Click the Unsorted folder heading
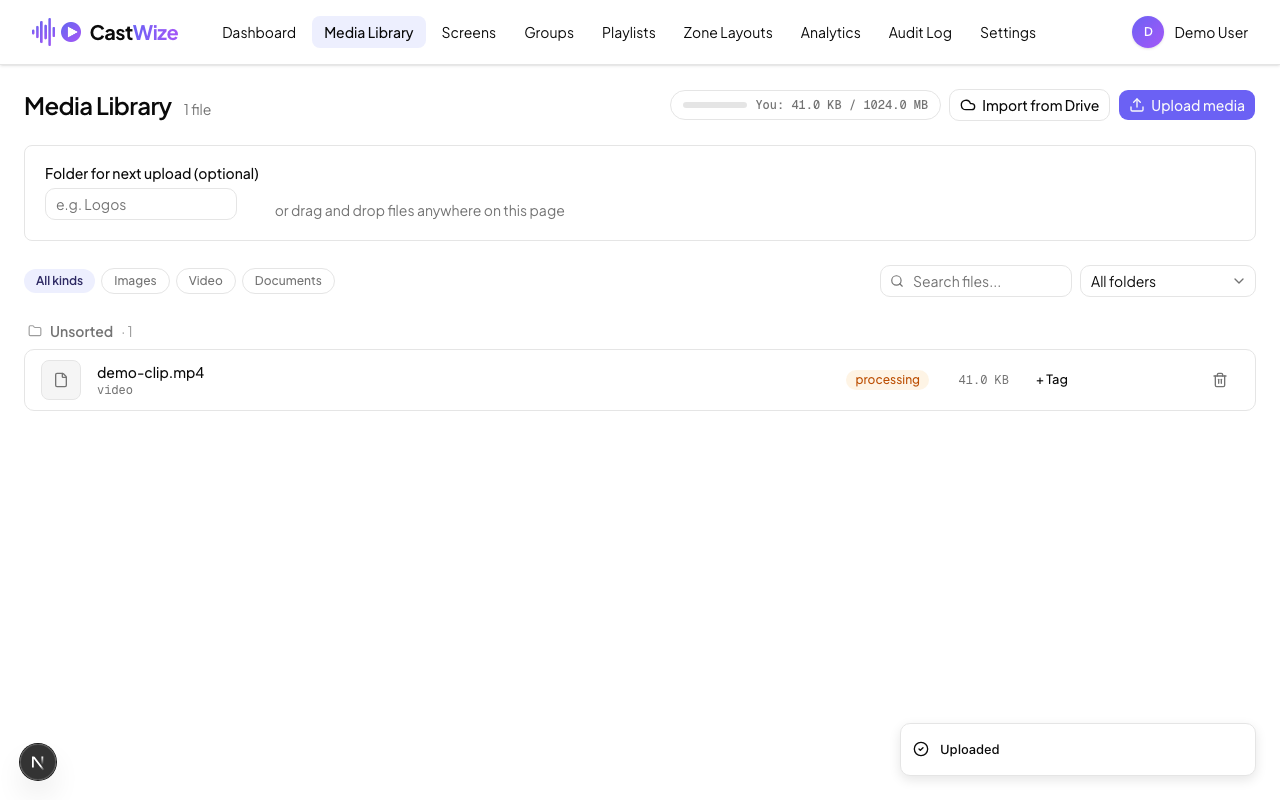 click(x=81, y=331)
